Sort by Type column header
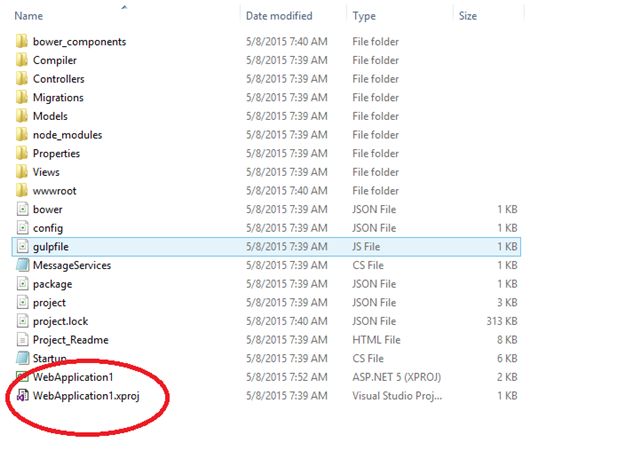 tap(364, 16)
